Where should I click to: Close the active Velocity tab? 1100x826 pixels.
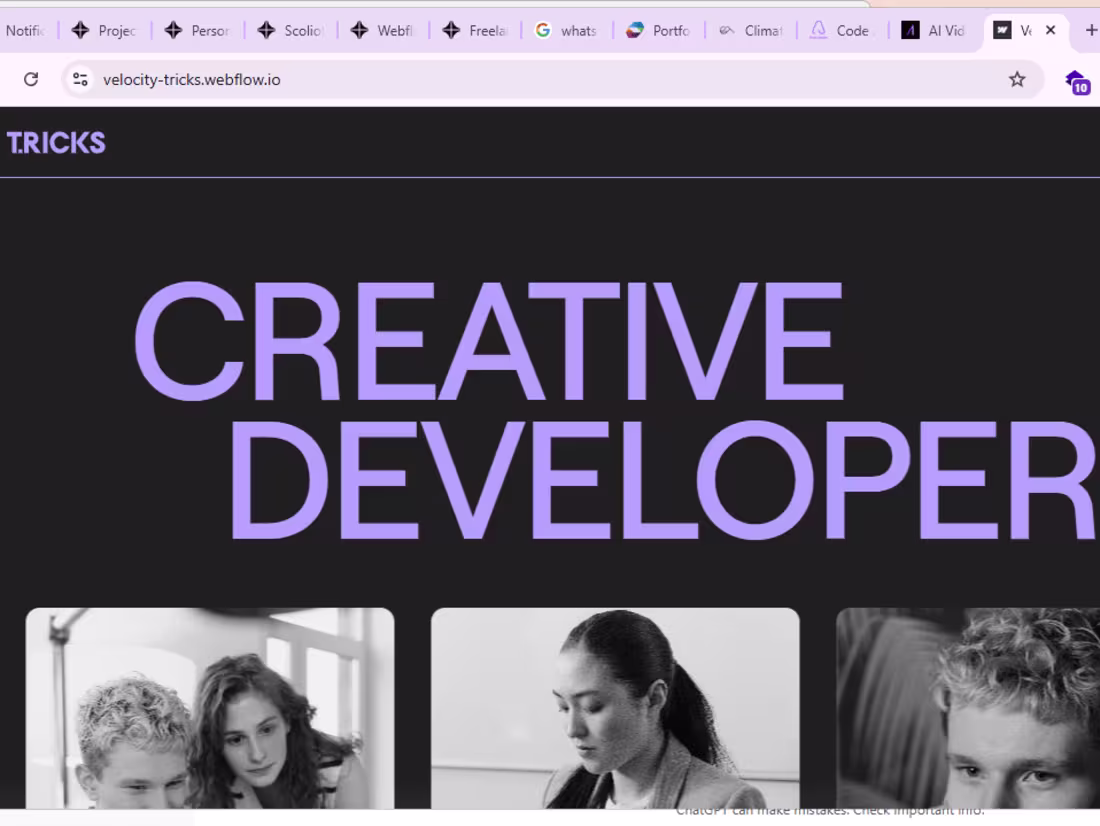tap(1050, 30)
